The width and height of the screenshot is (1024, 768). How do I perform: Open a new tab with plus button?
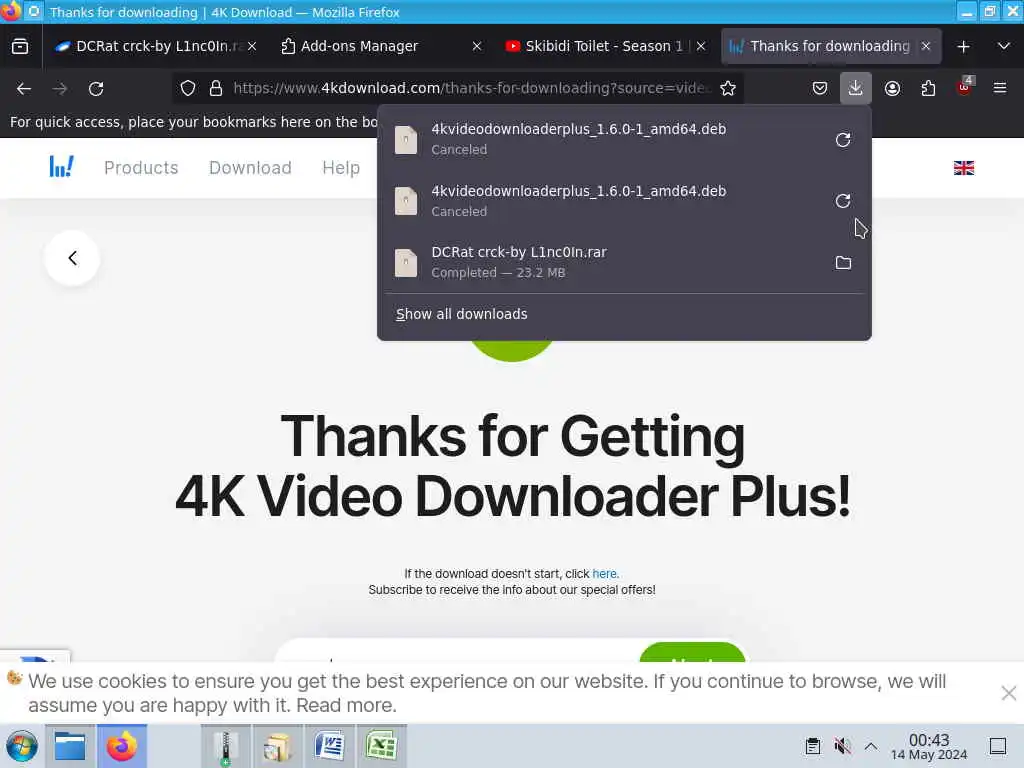pyautogui.click(x=963, y=46)
